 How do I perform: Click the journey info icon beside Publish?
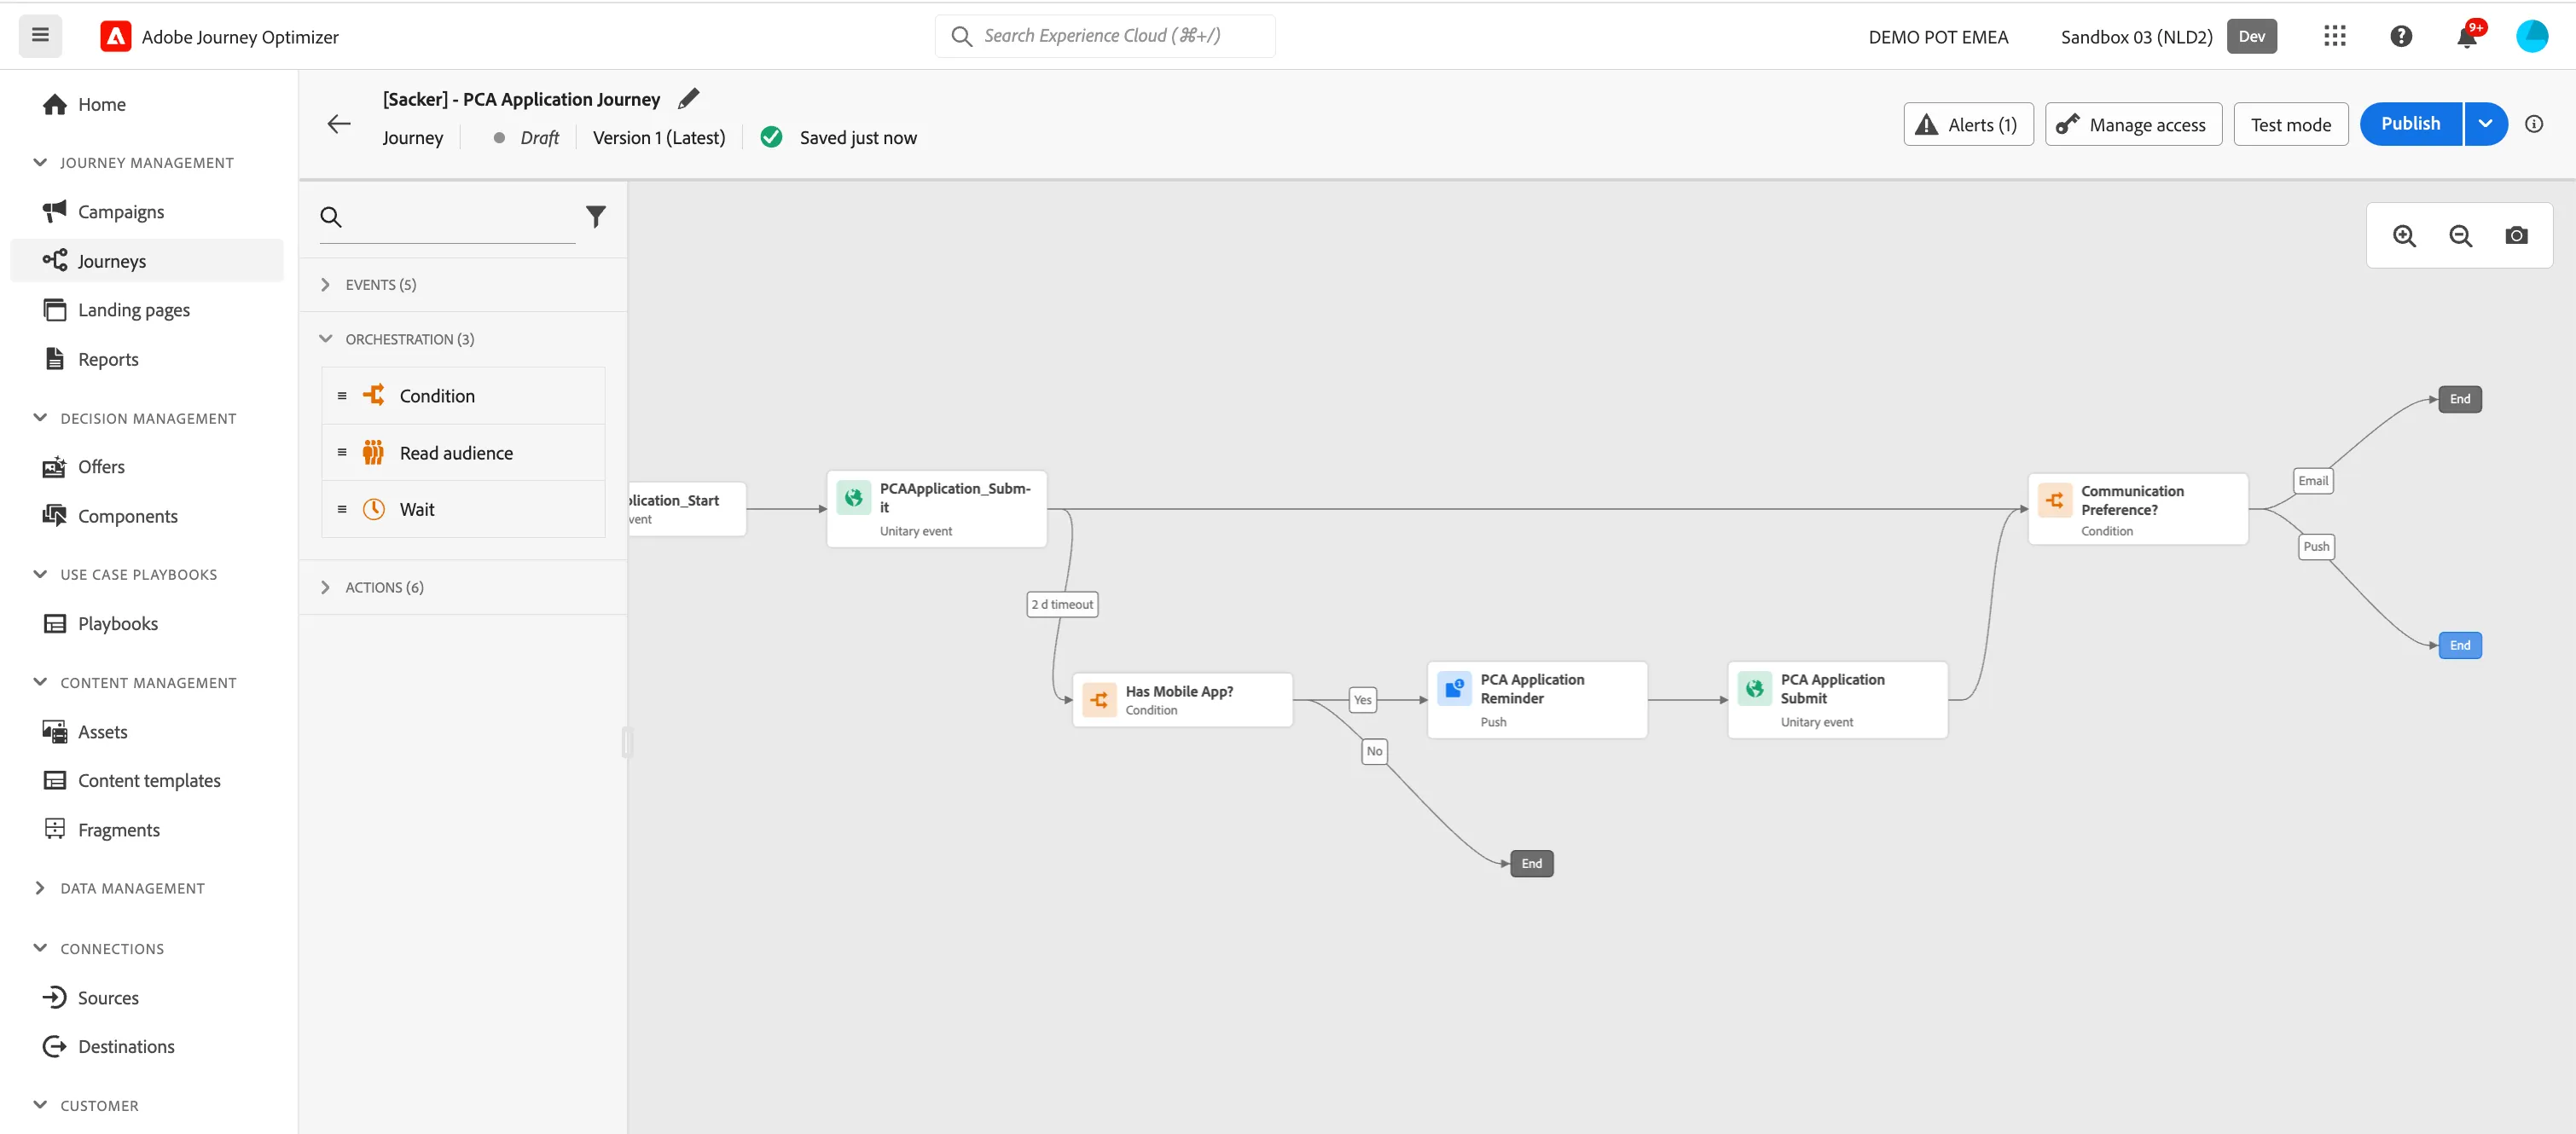coord(2534,124)
